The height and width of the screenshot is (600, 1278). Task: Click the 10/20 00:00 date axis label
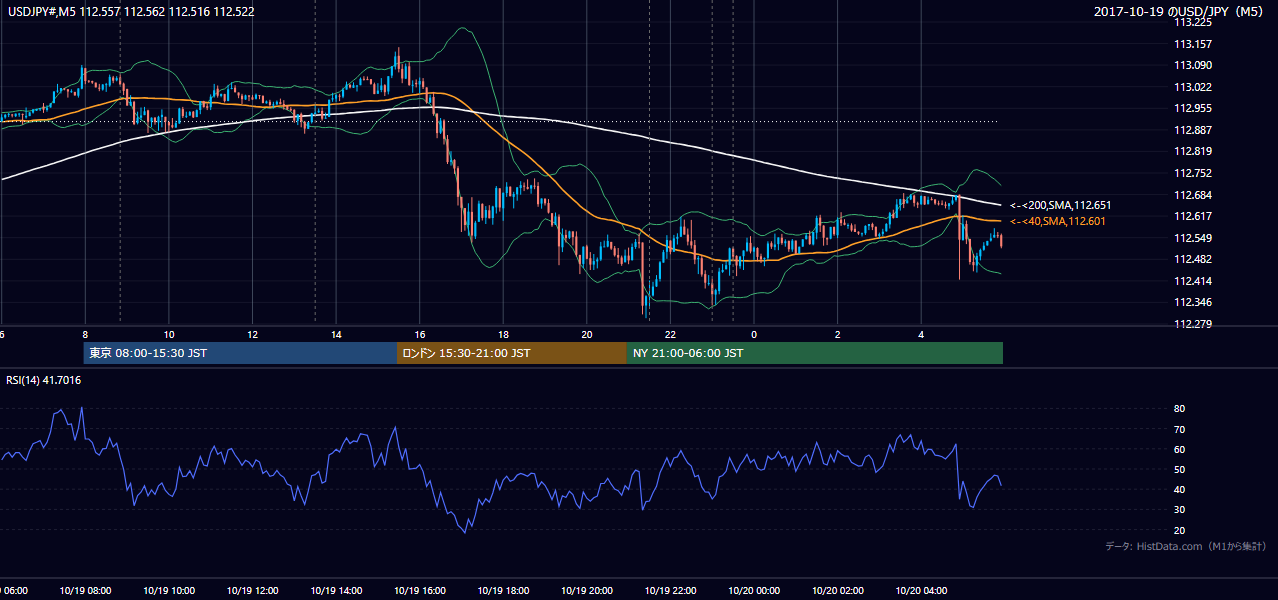tap(754, 591)
